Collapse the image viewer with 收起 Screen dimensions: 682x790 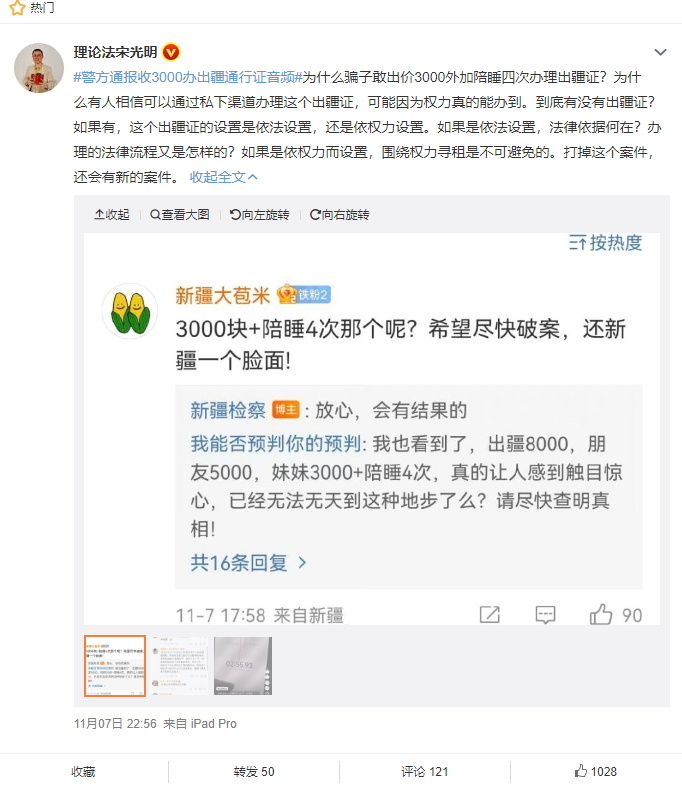click(x=112, y=215)
